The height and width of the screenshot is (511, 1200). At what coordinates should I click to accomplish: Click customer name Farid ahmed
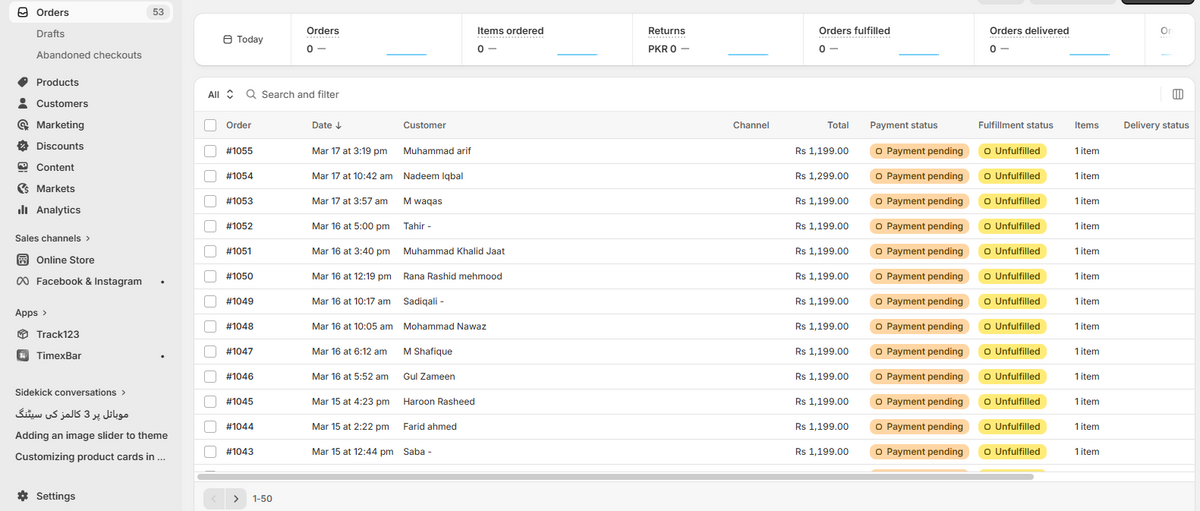point(430,426)
